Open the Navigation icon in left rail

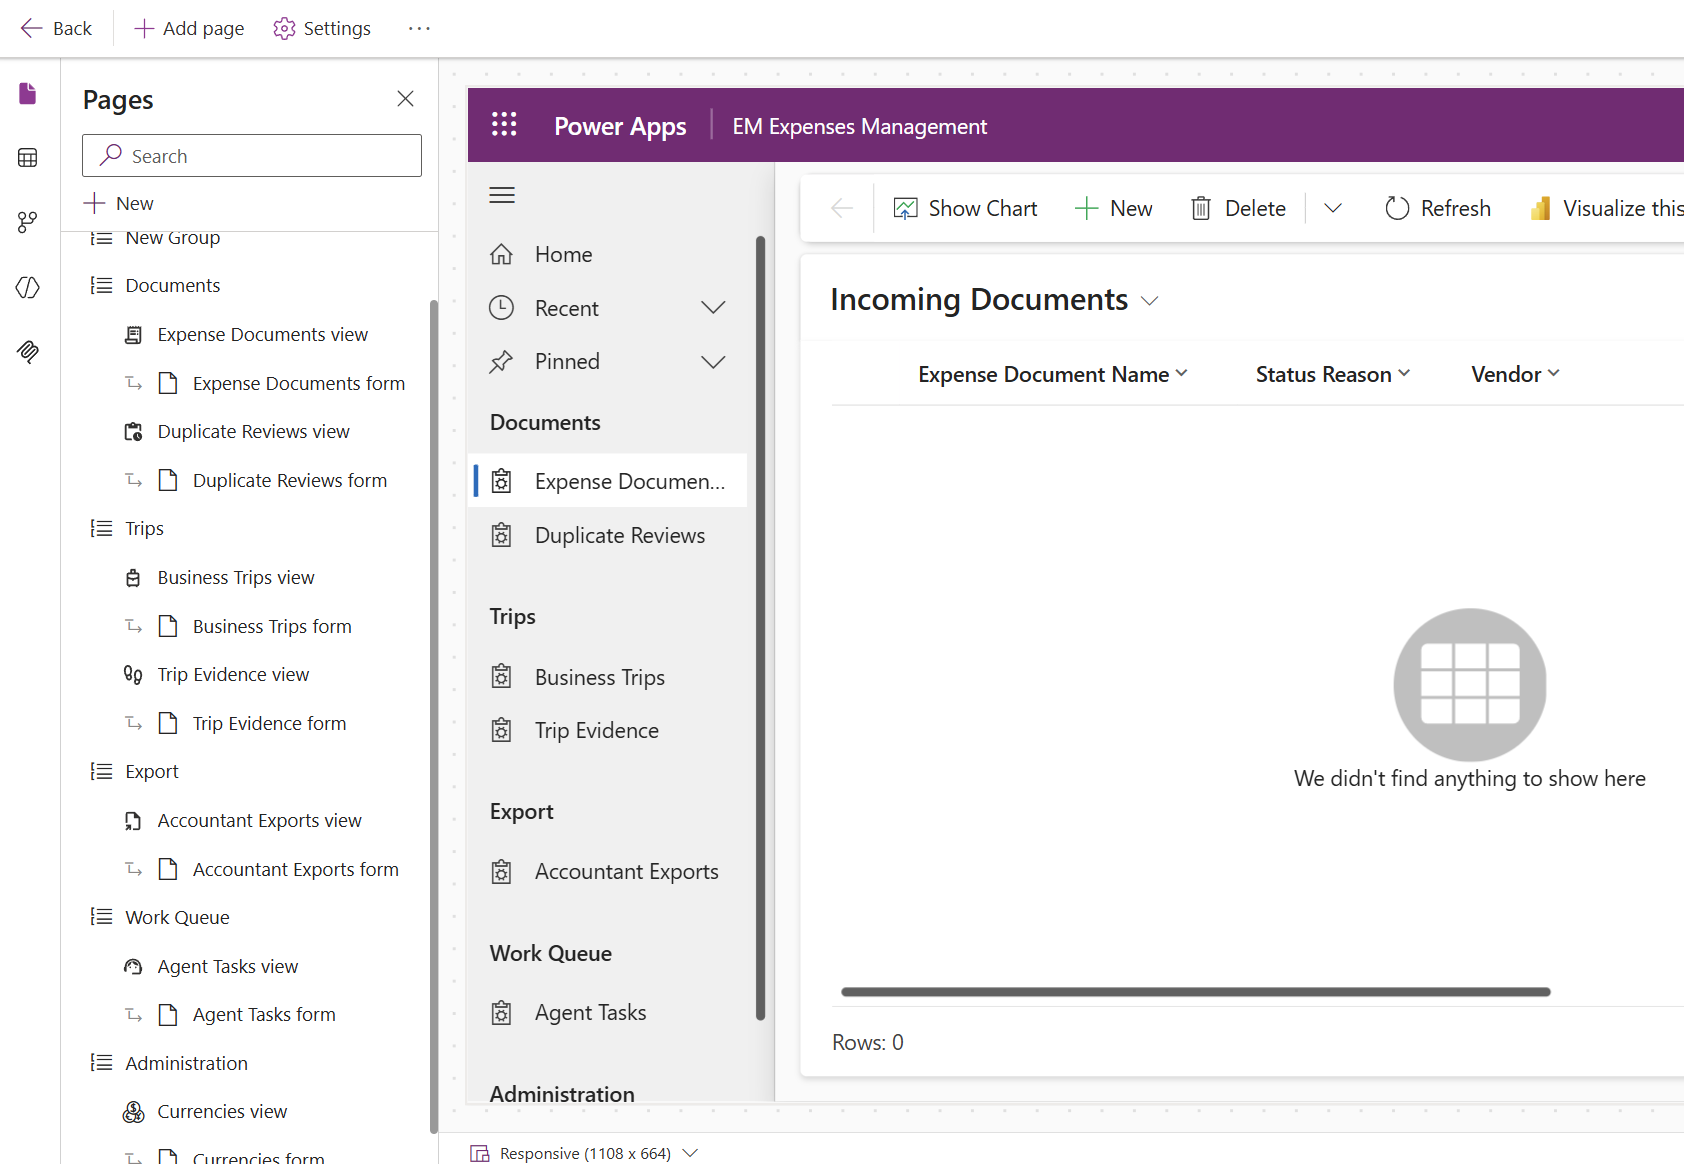(x=28, y=222)
